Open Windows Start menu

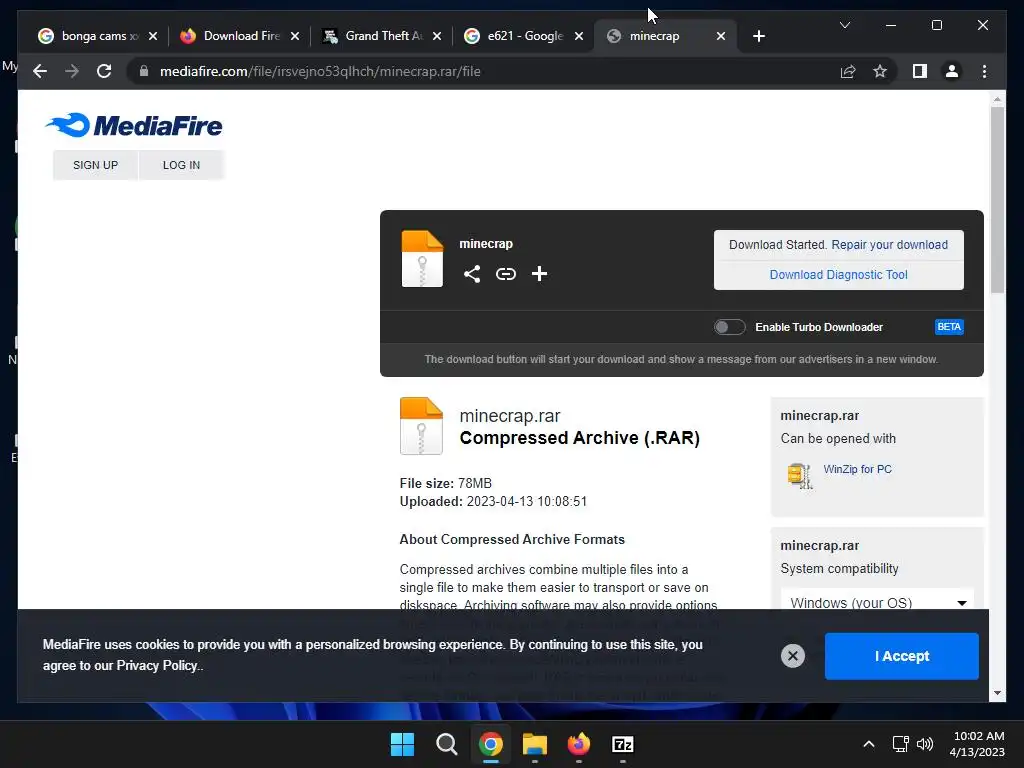pos(402,744)
